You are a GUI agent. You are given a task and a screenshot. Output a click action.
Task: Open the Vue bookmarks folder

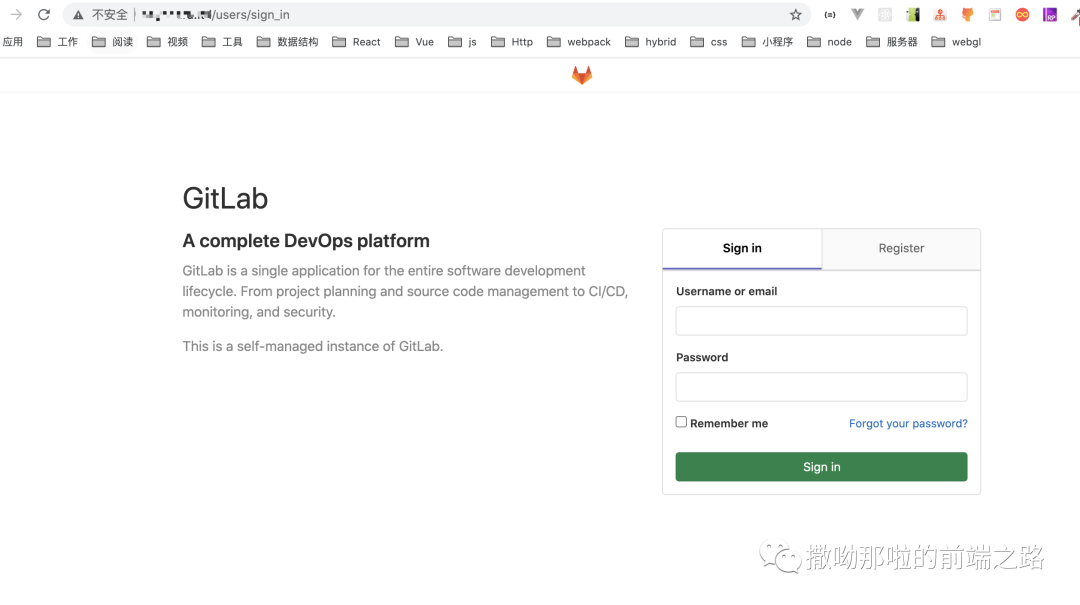(415, 42)
